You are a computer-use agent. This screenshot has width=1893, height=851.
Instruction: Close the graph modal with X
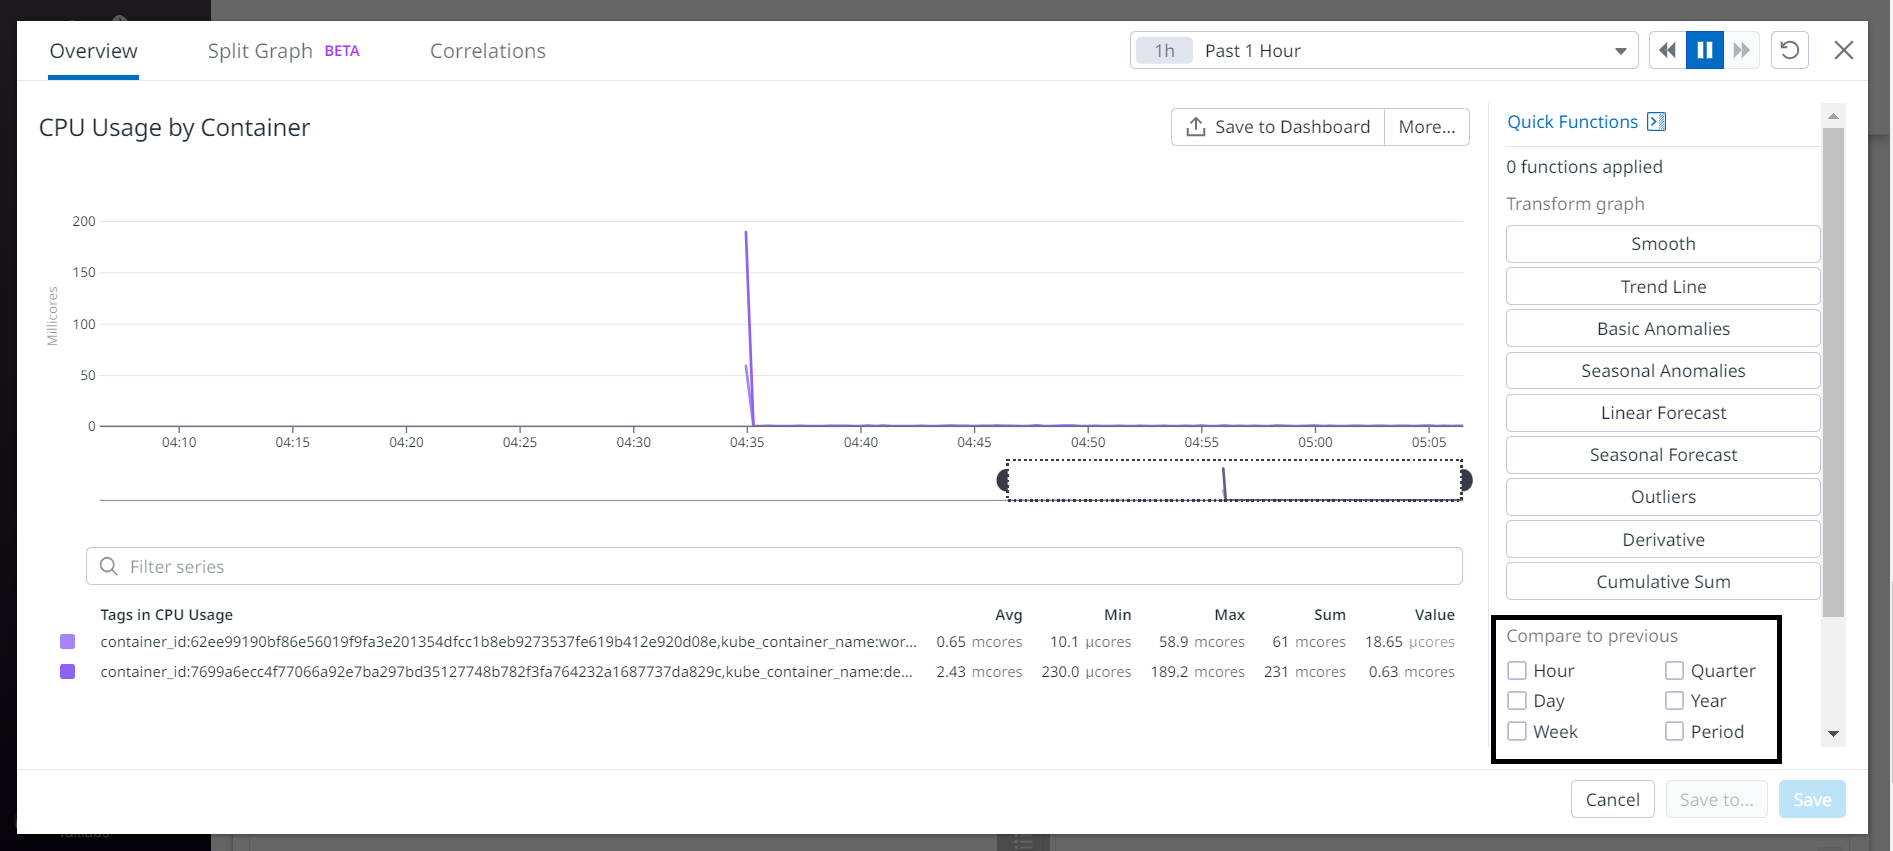pyautogui.click(x=1844, y=50)
